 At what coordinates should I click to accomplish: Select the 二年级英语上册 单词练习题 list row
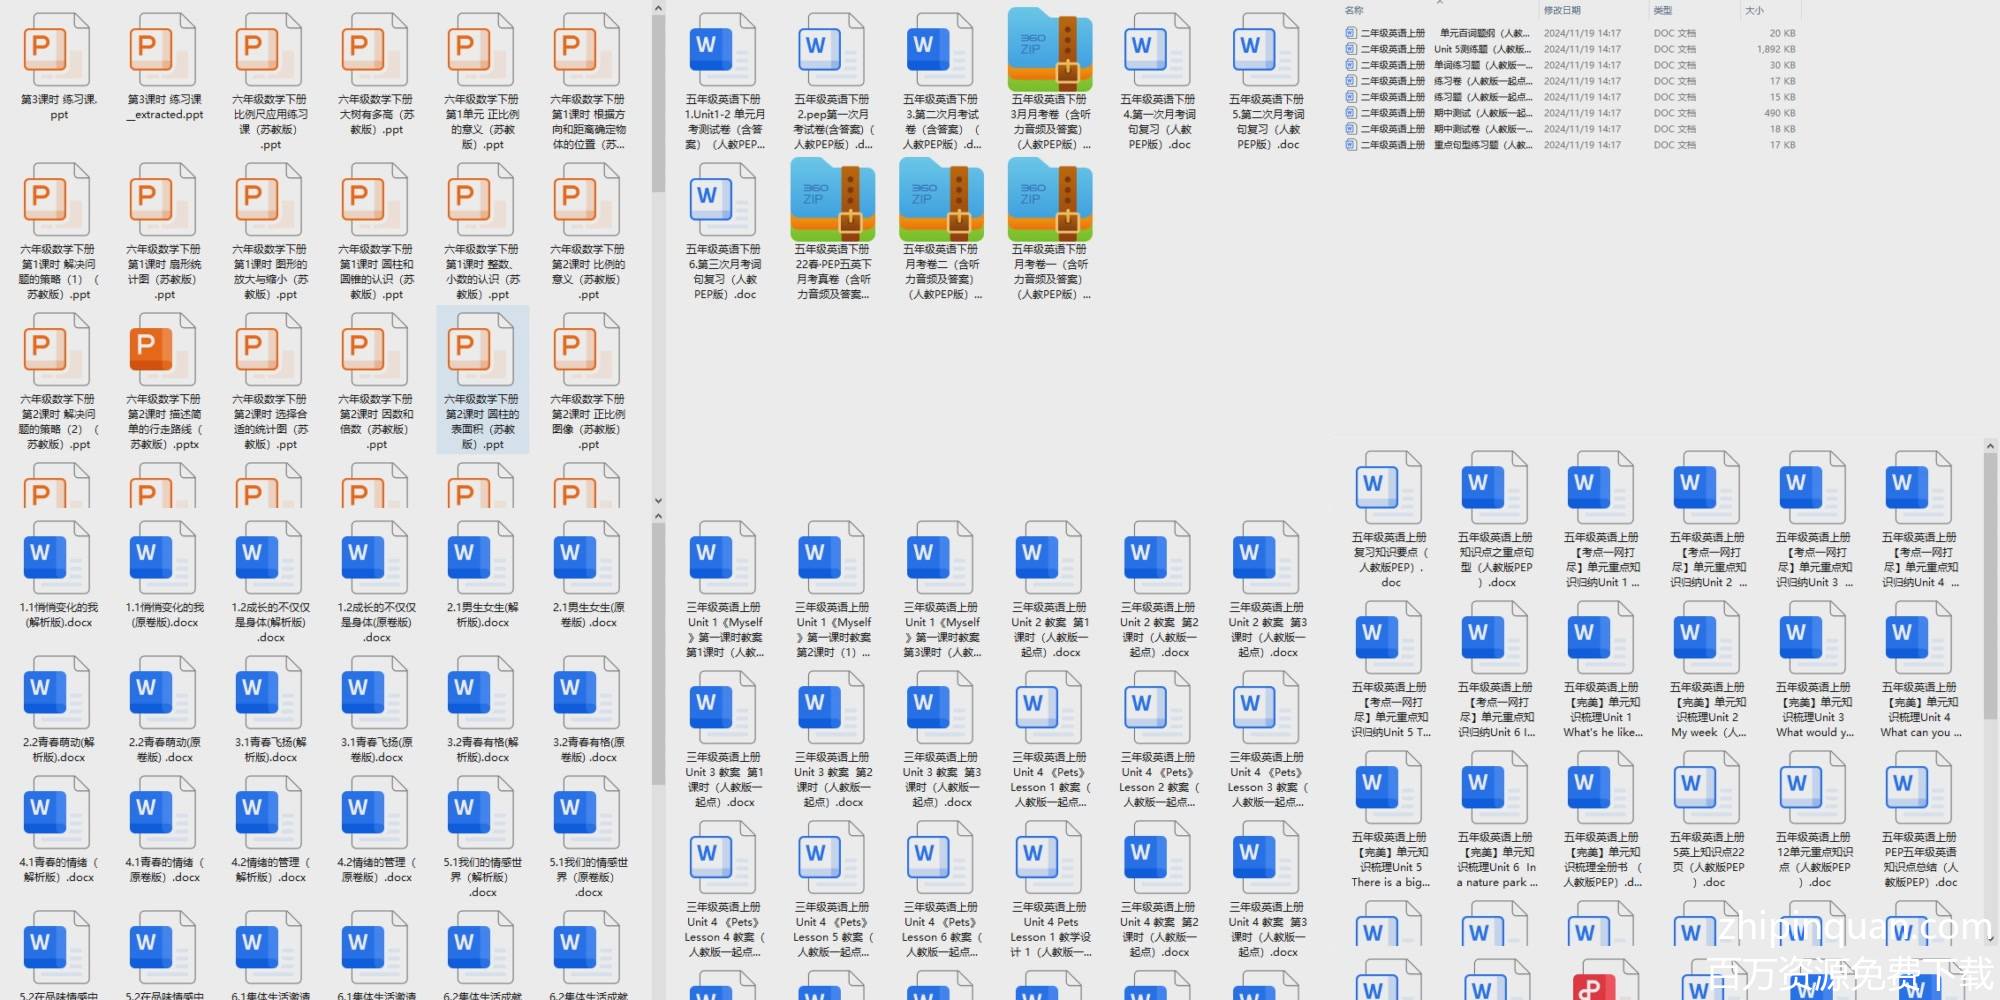[x=1571, y=65]
